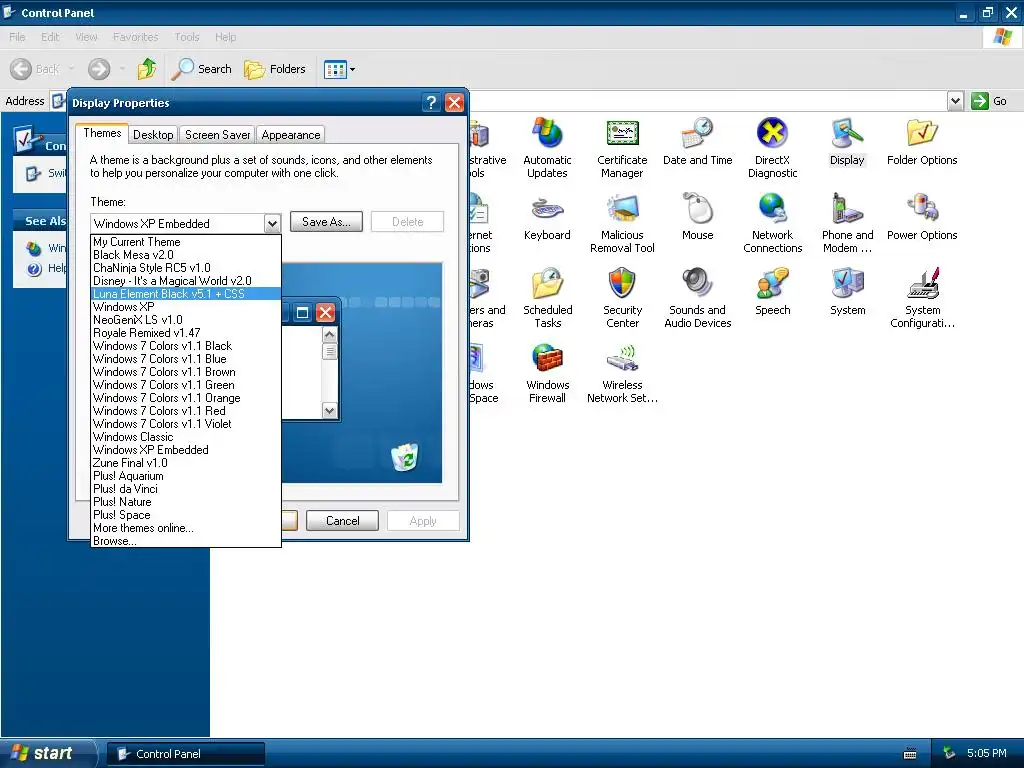Toggle the Folders pane button

274,69
